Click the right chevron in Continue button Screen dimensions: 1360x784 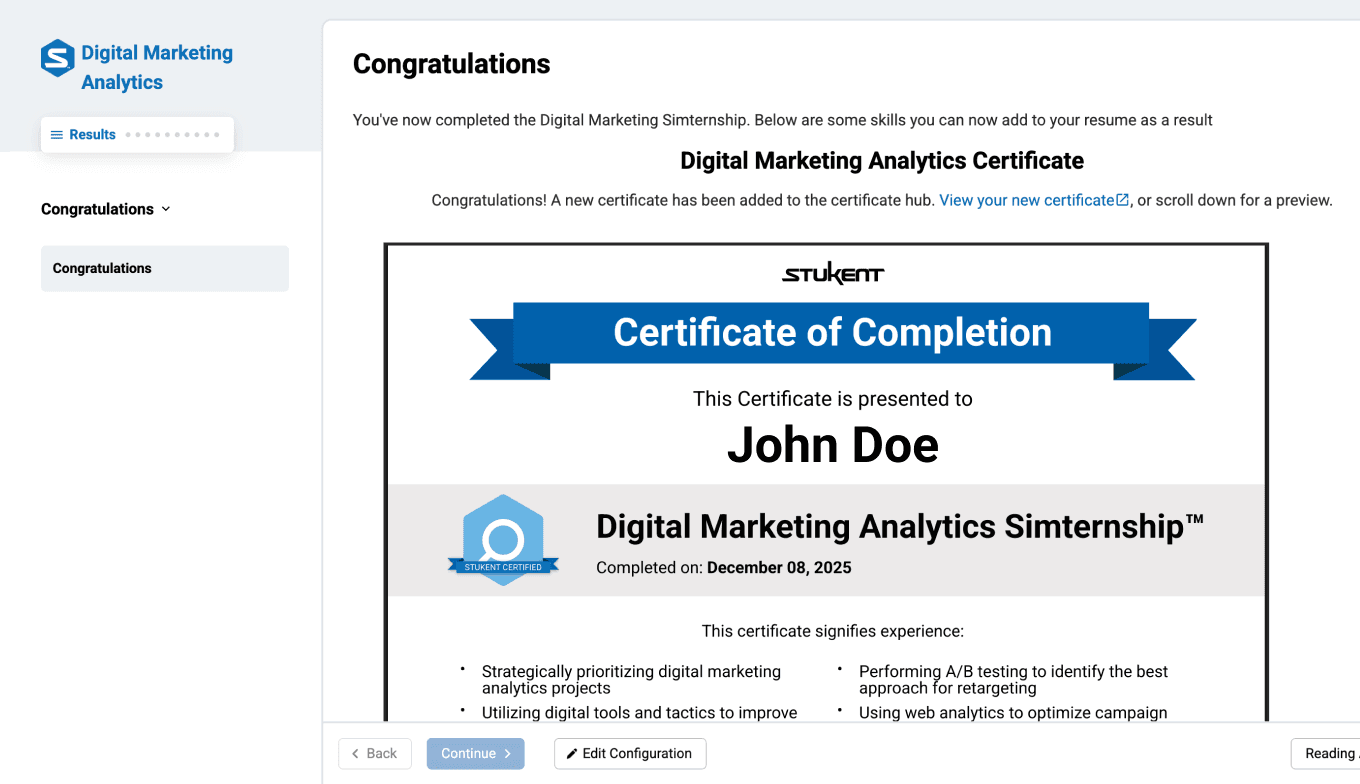click(508, 754)
